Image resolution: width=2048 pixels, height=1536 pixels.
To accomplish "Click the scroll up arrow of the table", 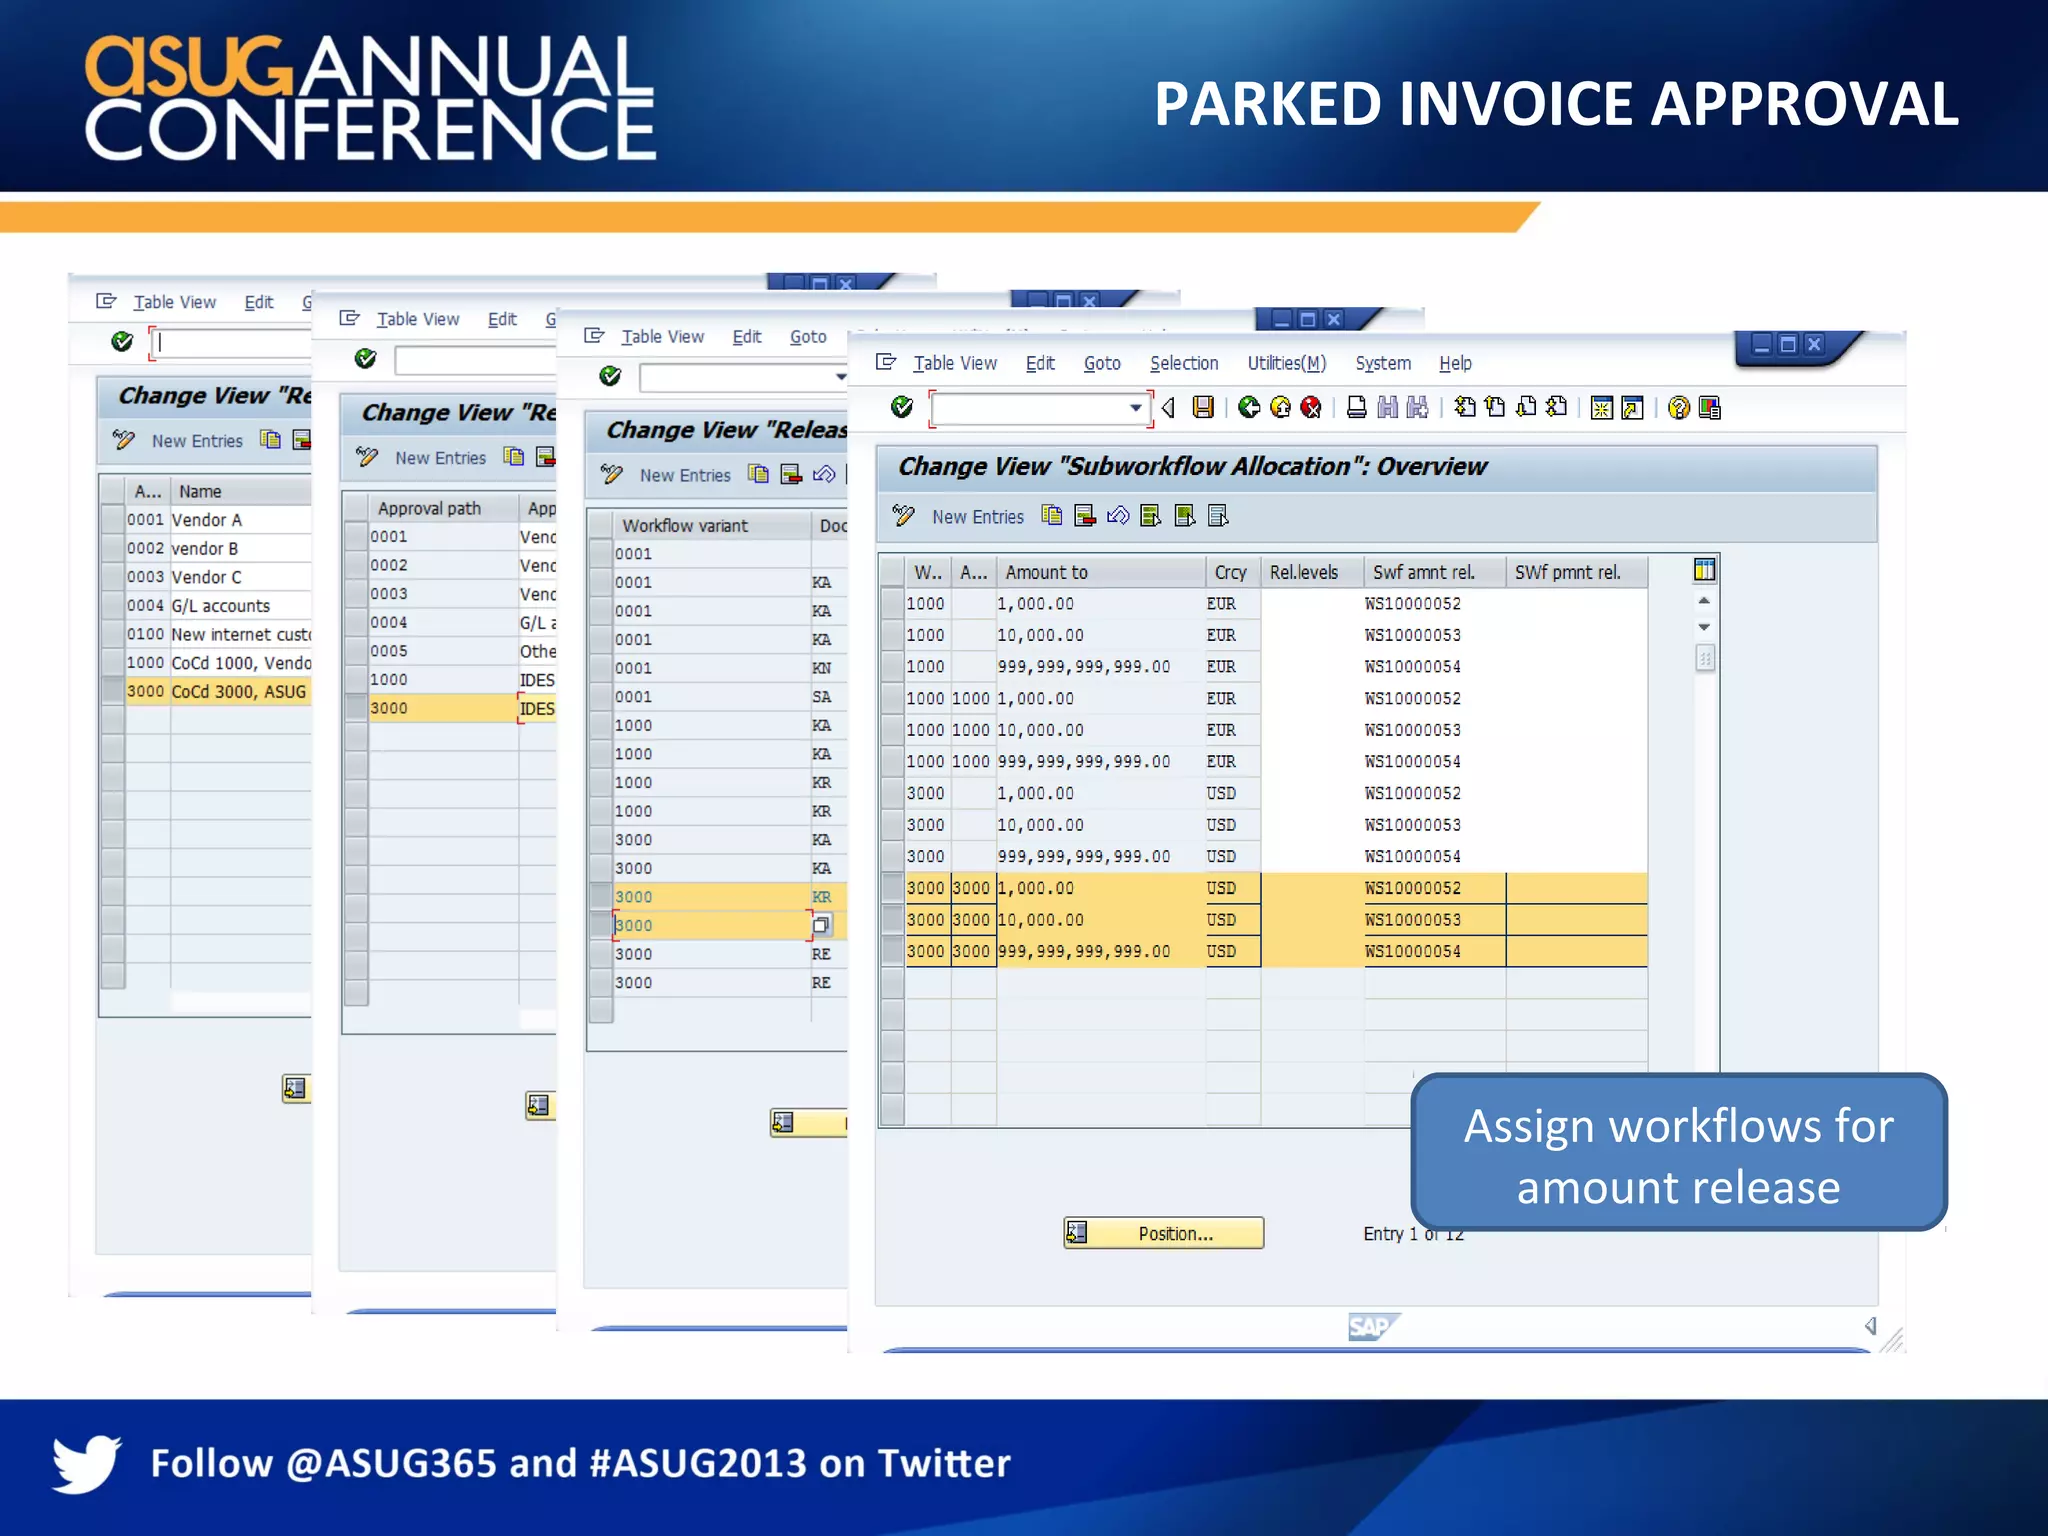I will pyautogui.click(x=1705, y=600).
